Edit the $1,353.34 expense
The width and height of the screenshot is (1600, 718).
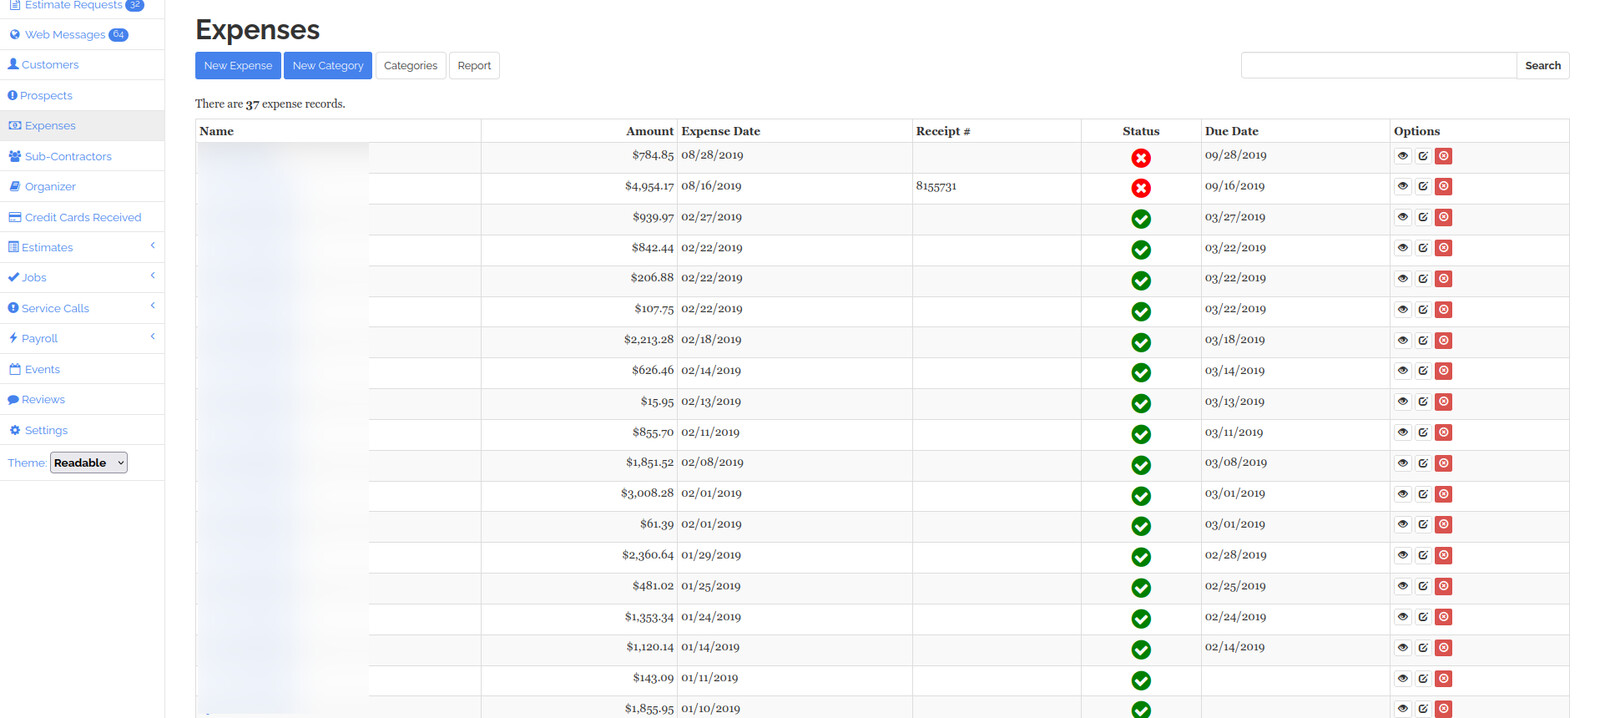[1423, 617]
